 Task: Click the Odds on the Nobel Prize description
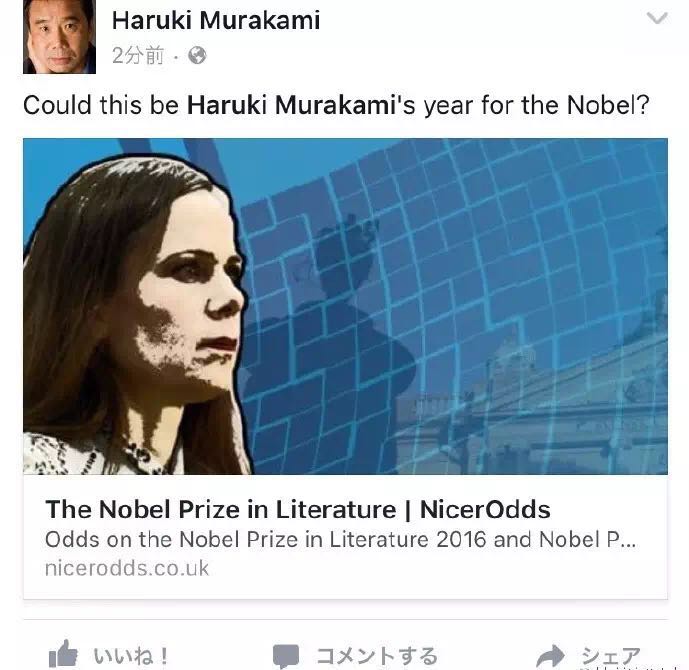(340, 540)
